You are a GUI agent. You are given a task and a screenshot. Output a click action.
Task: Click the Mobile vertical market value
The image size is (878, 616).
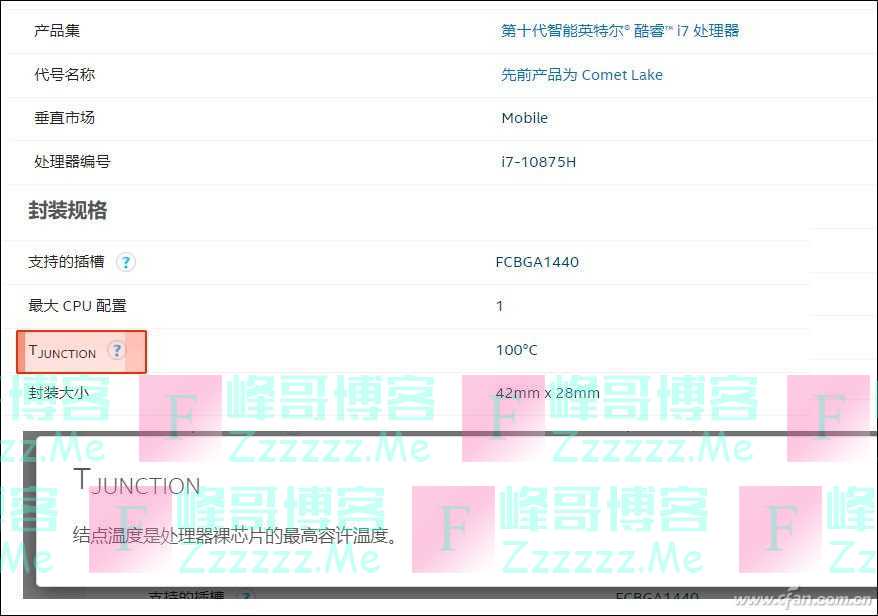524,118
